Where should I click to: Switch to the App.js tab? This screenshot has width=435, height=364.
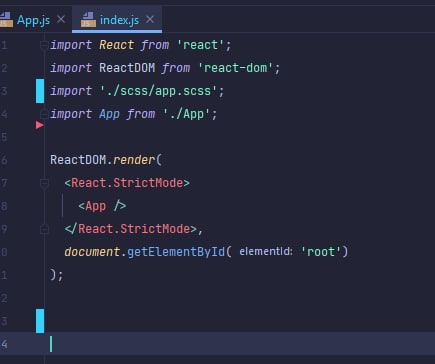point(33,20)
